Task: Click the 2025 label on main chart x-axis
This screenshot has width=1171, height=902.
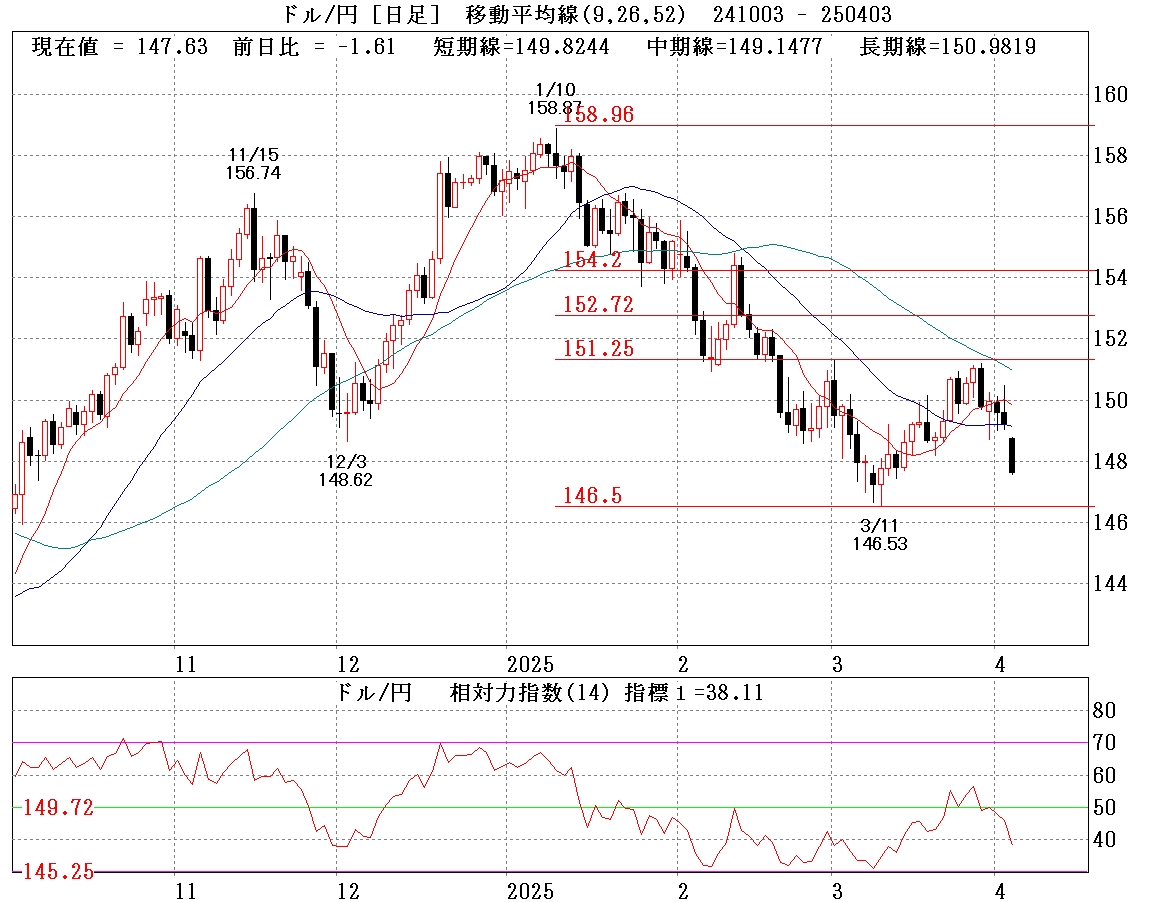Action: pyautogui.click(x=530, y=664)
